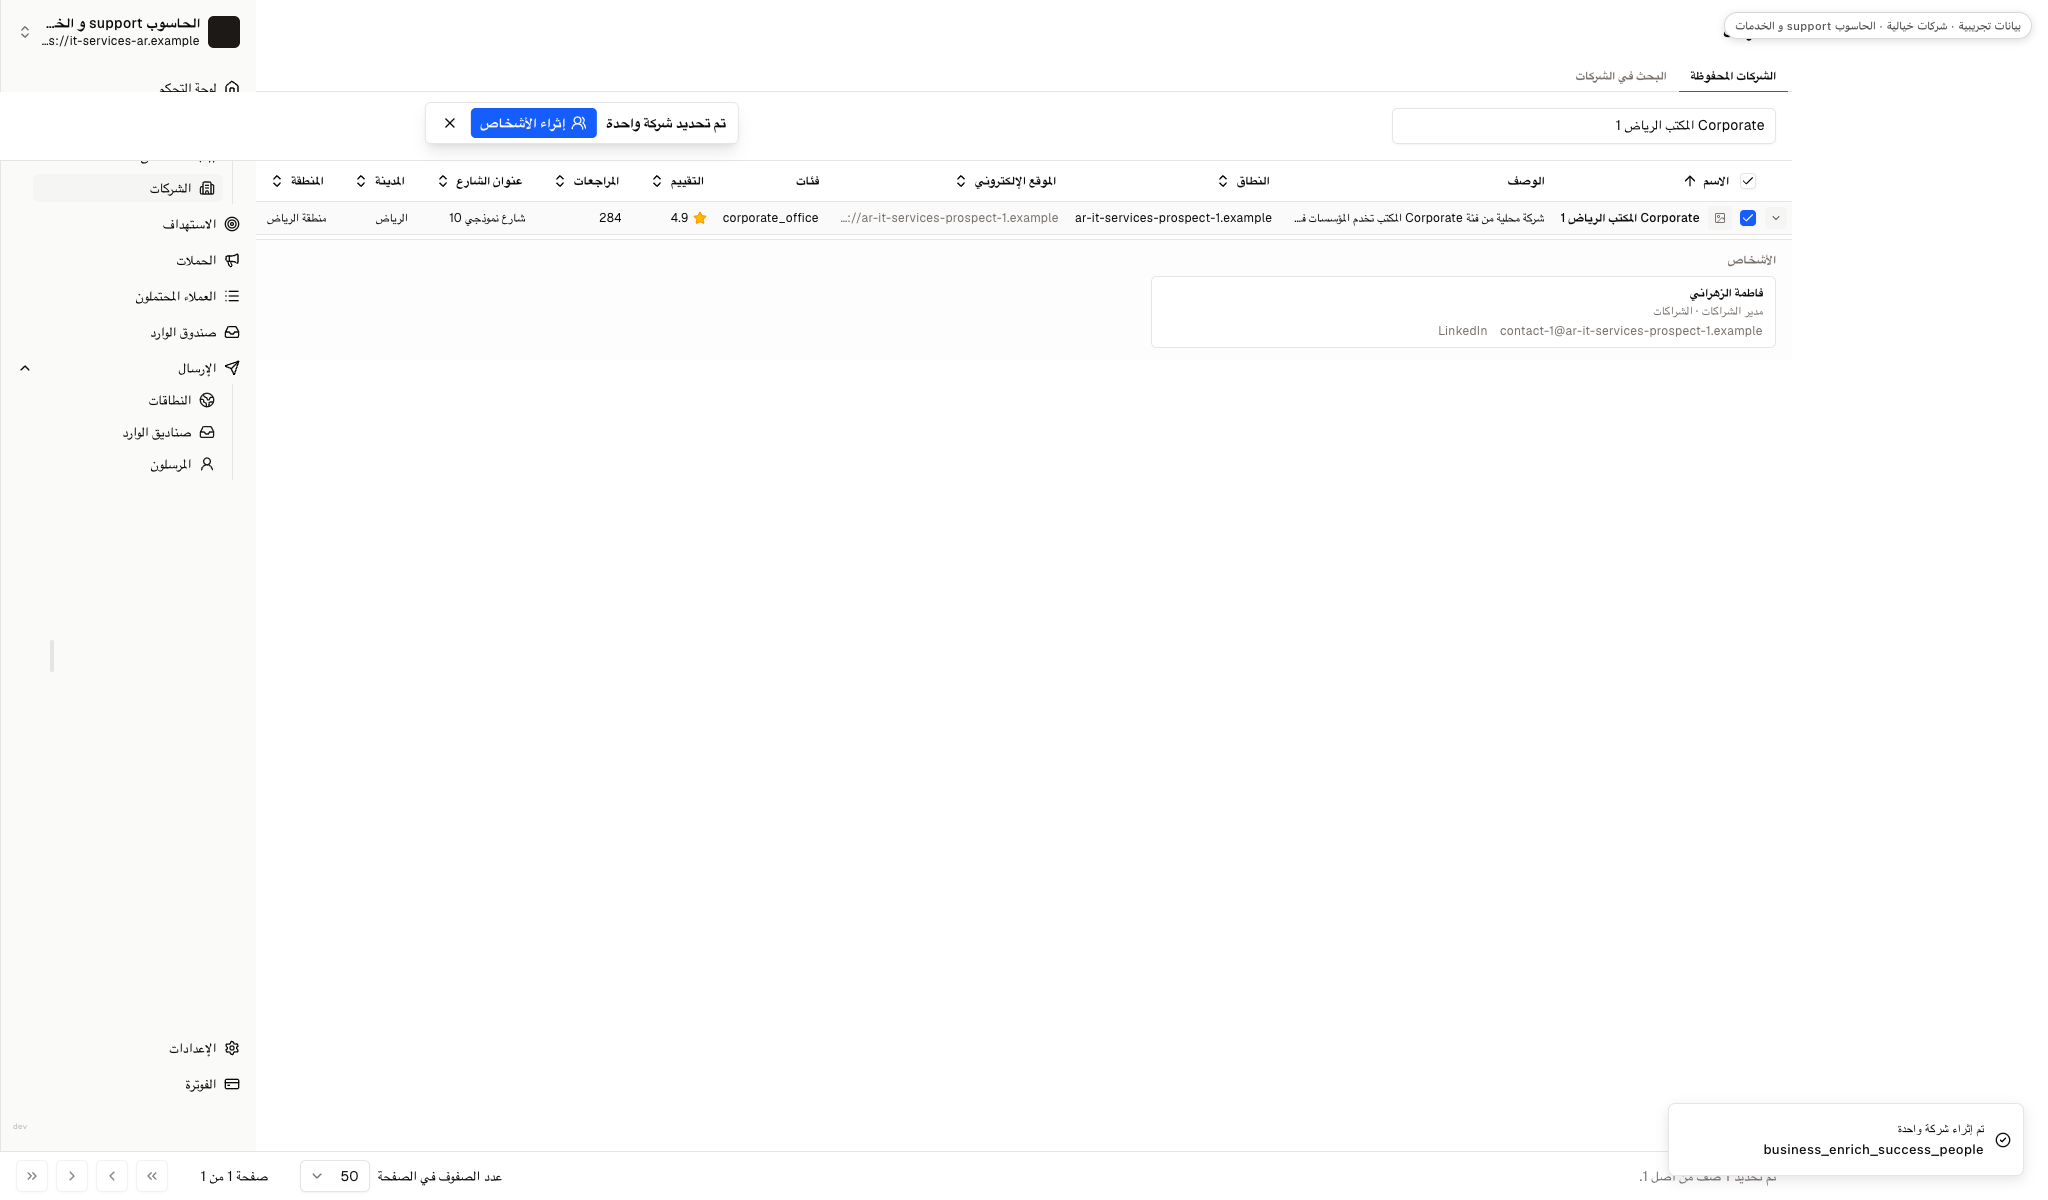Go to الحملات campaigns page
This screenshot has width=2048, height=1200.
128,260
